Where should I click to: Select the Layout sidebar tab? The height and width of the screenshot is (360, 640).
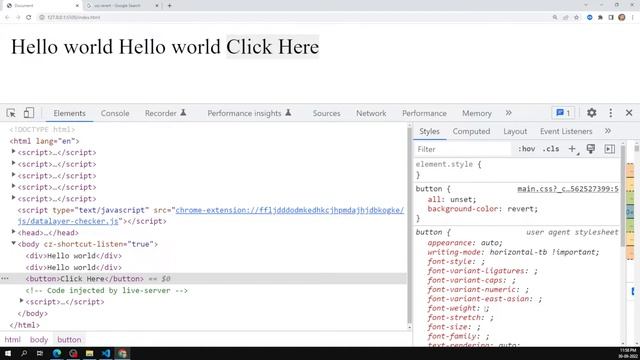[515, 131]
